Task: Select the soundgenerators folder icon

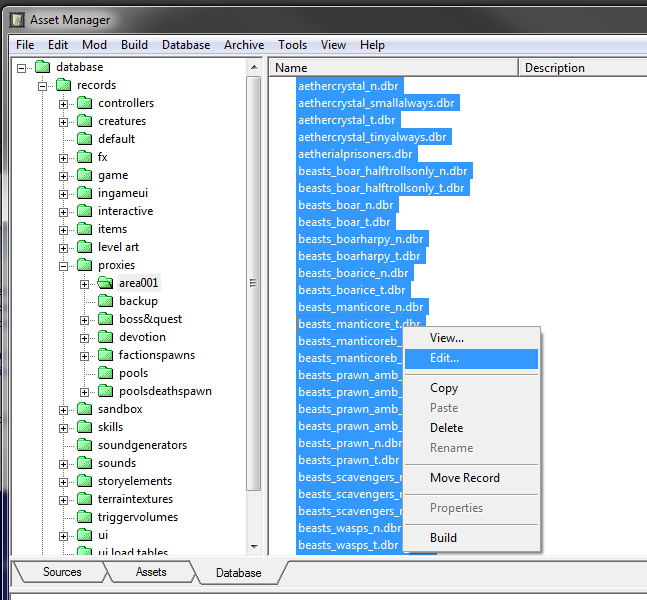Action: click(84, 445)
